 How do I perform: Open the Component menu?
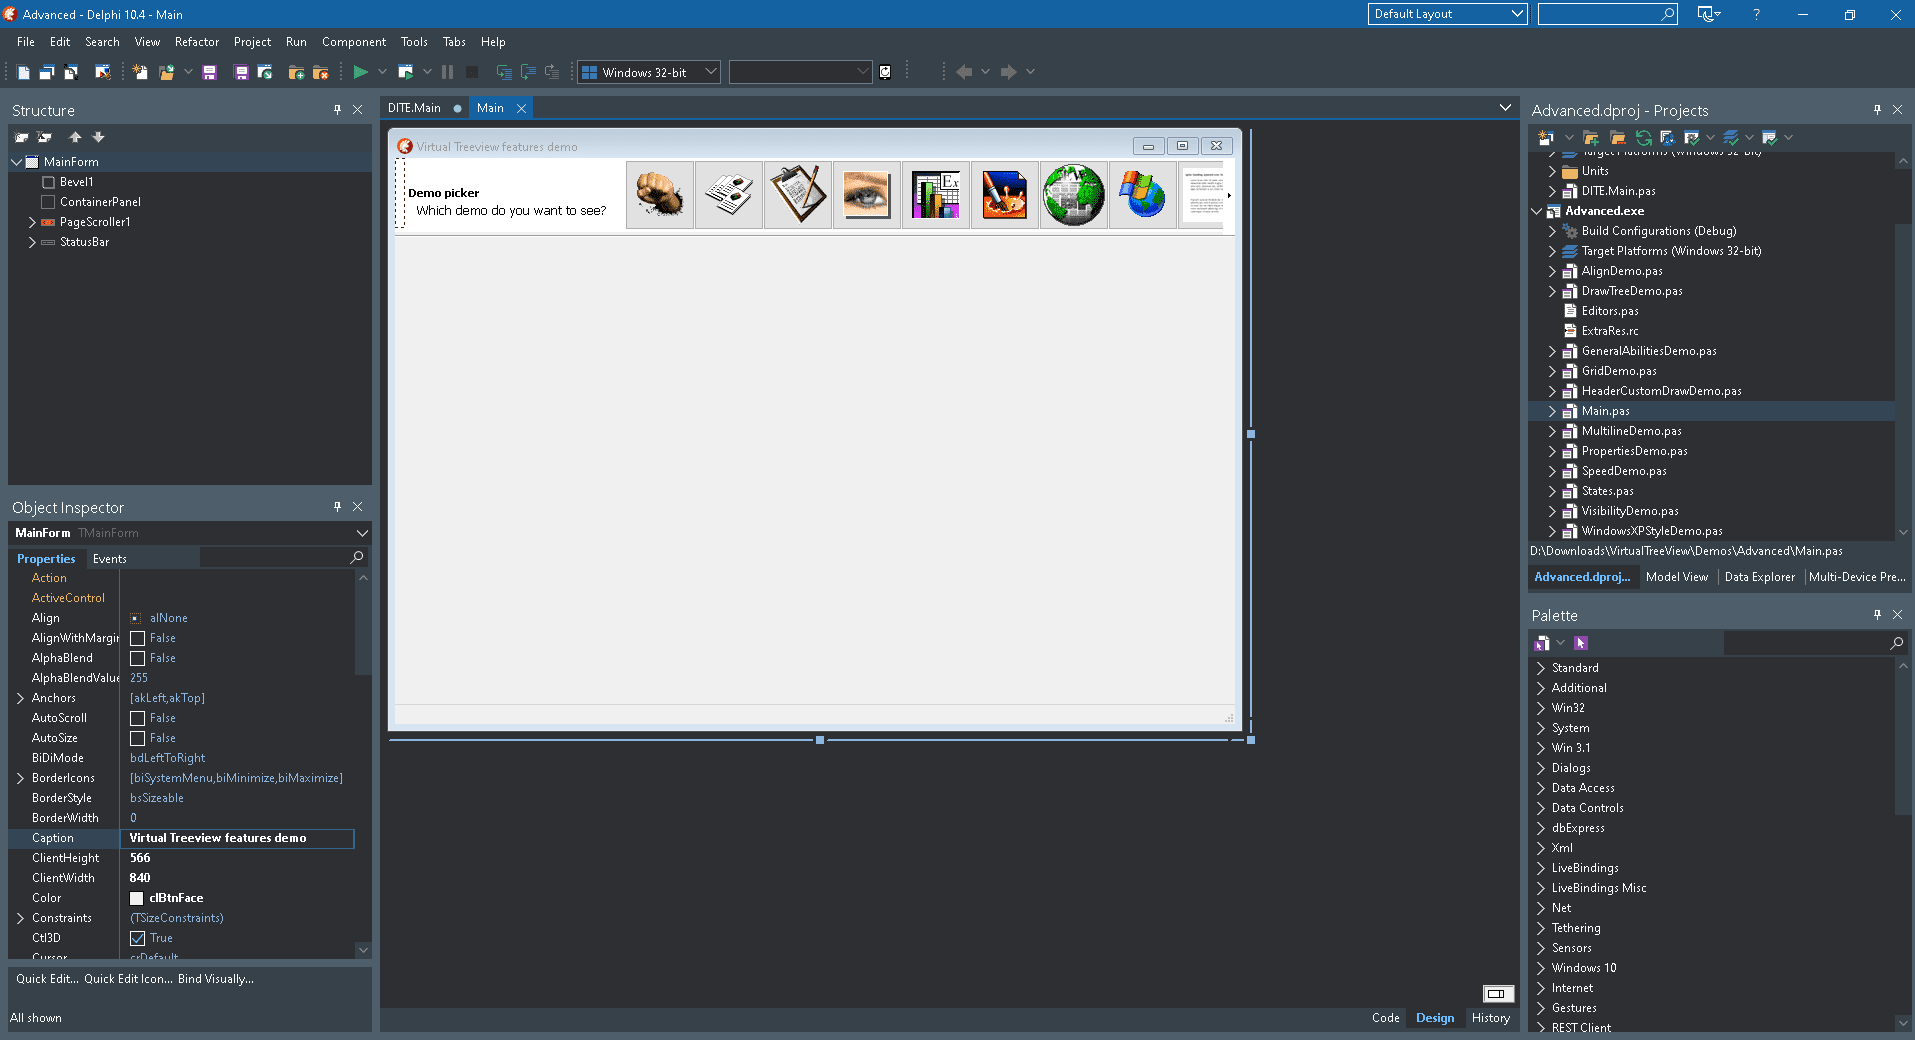354,42
